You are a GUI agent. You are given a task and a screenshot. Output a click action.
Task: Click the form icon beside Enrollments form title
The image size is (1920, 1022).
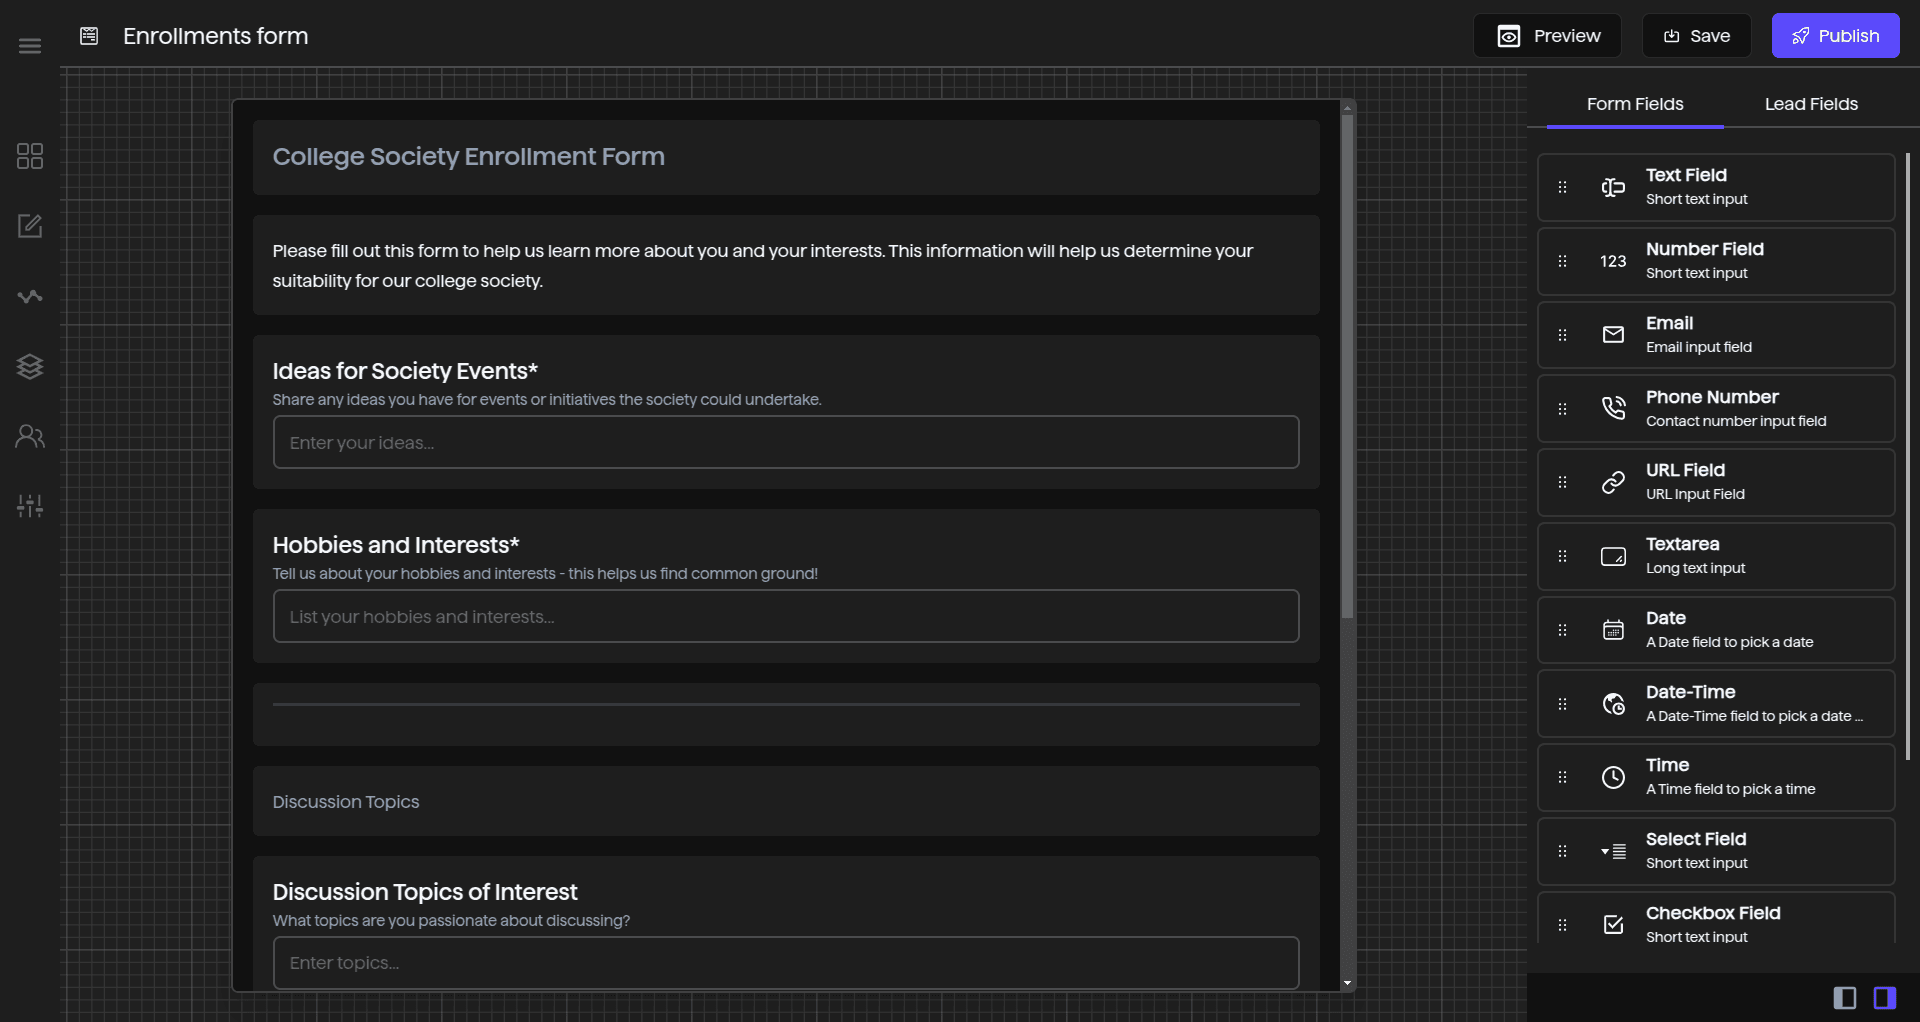89,36
